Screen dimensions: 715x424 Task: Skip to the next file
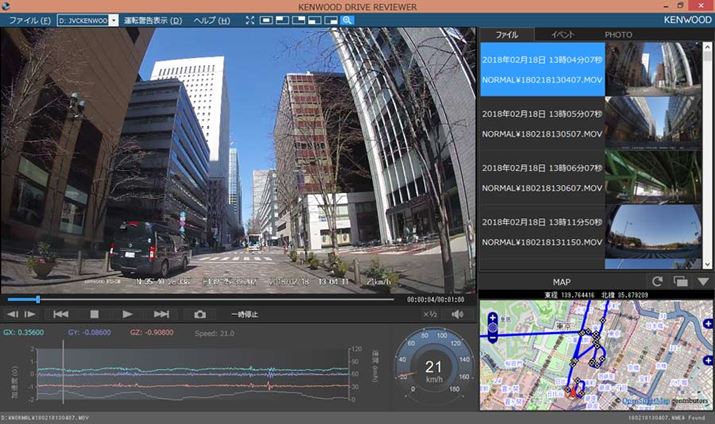tap(161, 314)
